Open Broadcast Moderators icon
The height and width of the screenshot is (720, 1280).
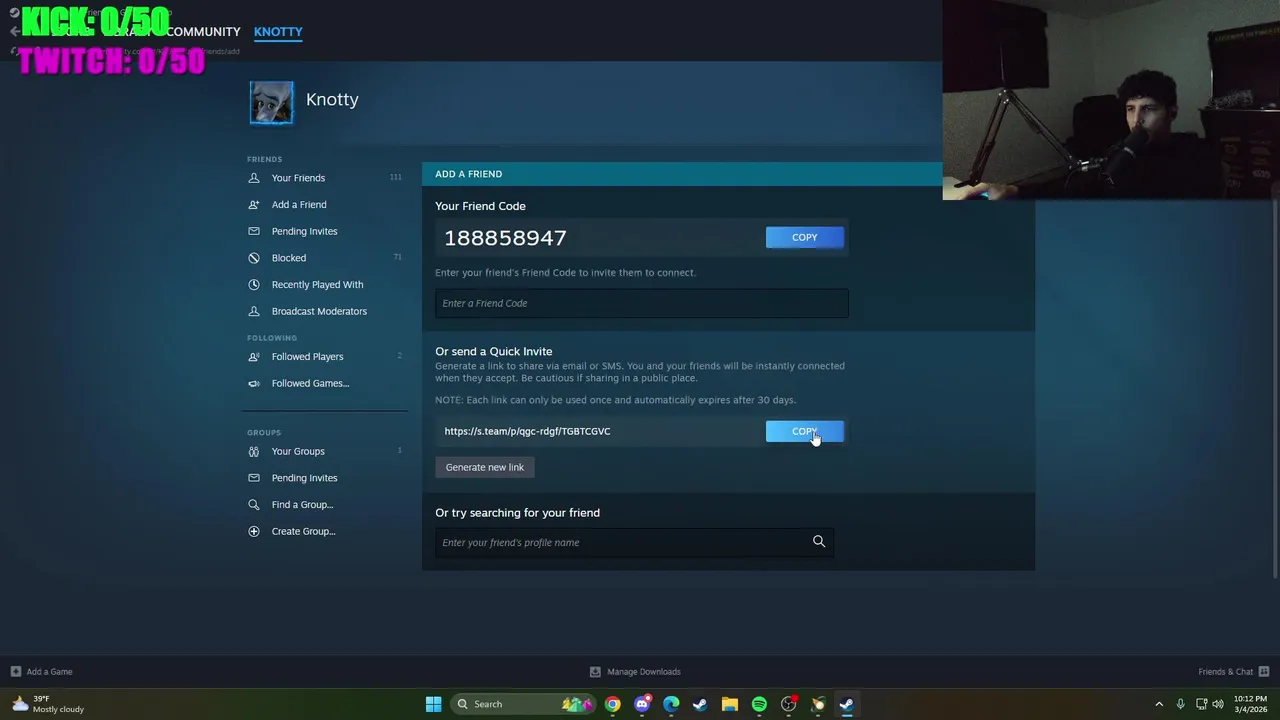coord(254,311)
